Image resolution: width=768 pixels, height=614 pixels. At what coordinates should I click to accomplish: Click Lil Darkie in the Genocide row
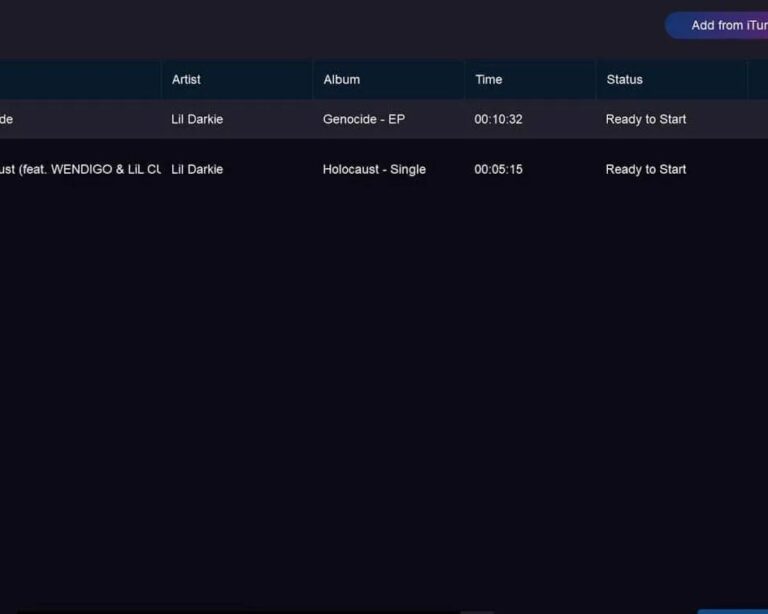point(197,119)
